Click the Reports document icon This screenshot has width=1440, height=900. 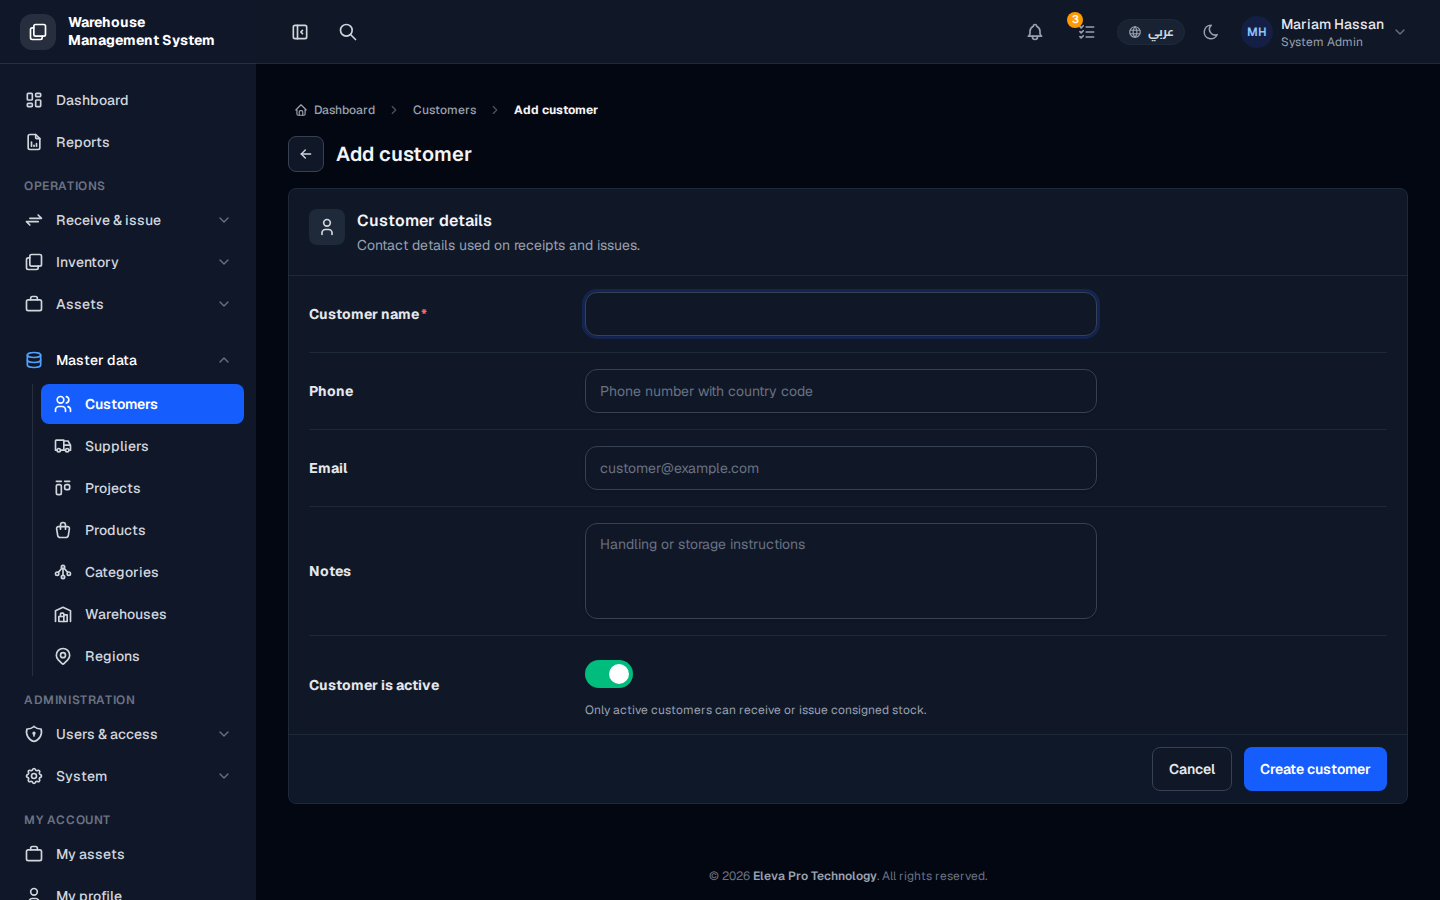click(x=34, y=142)
